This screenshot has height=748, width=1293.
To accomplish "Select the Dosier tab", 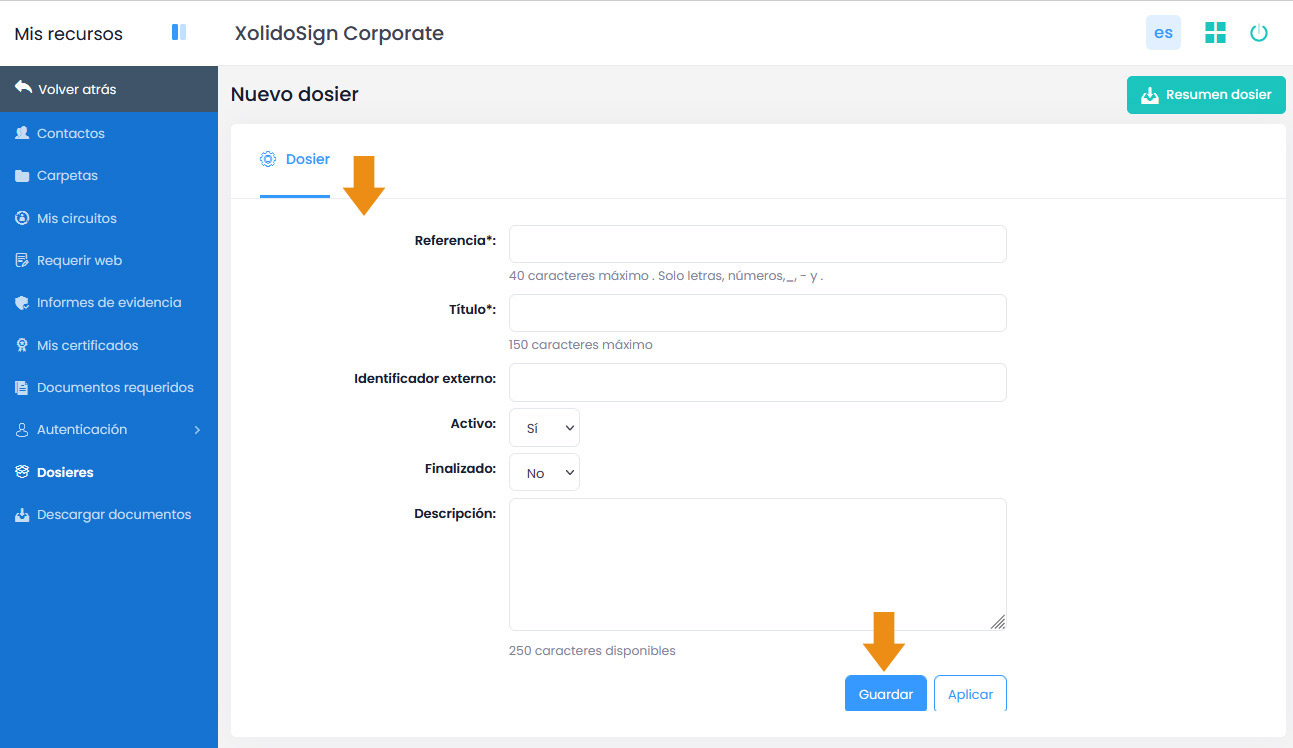I will click(295, 160).
